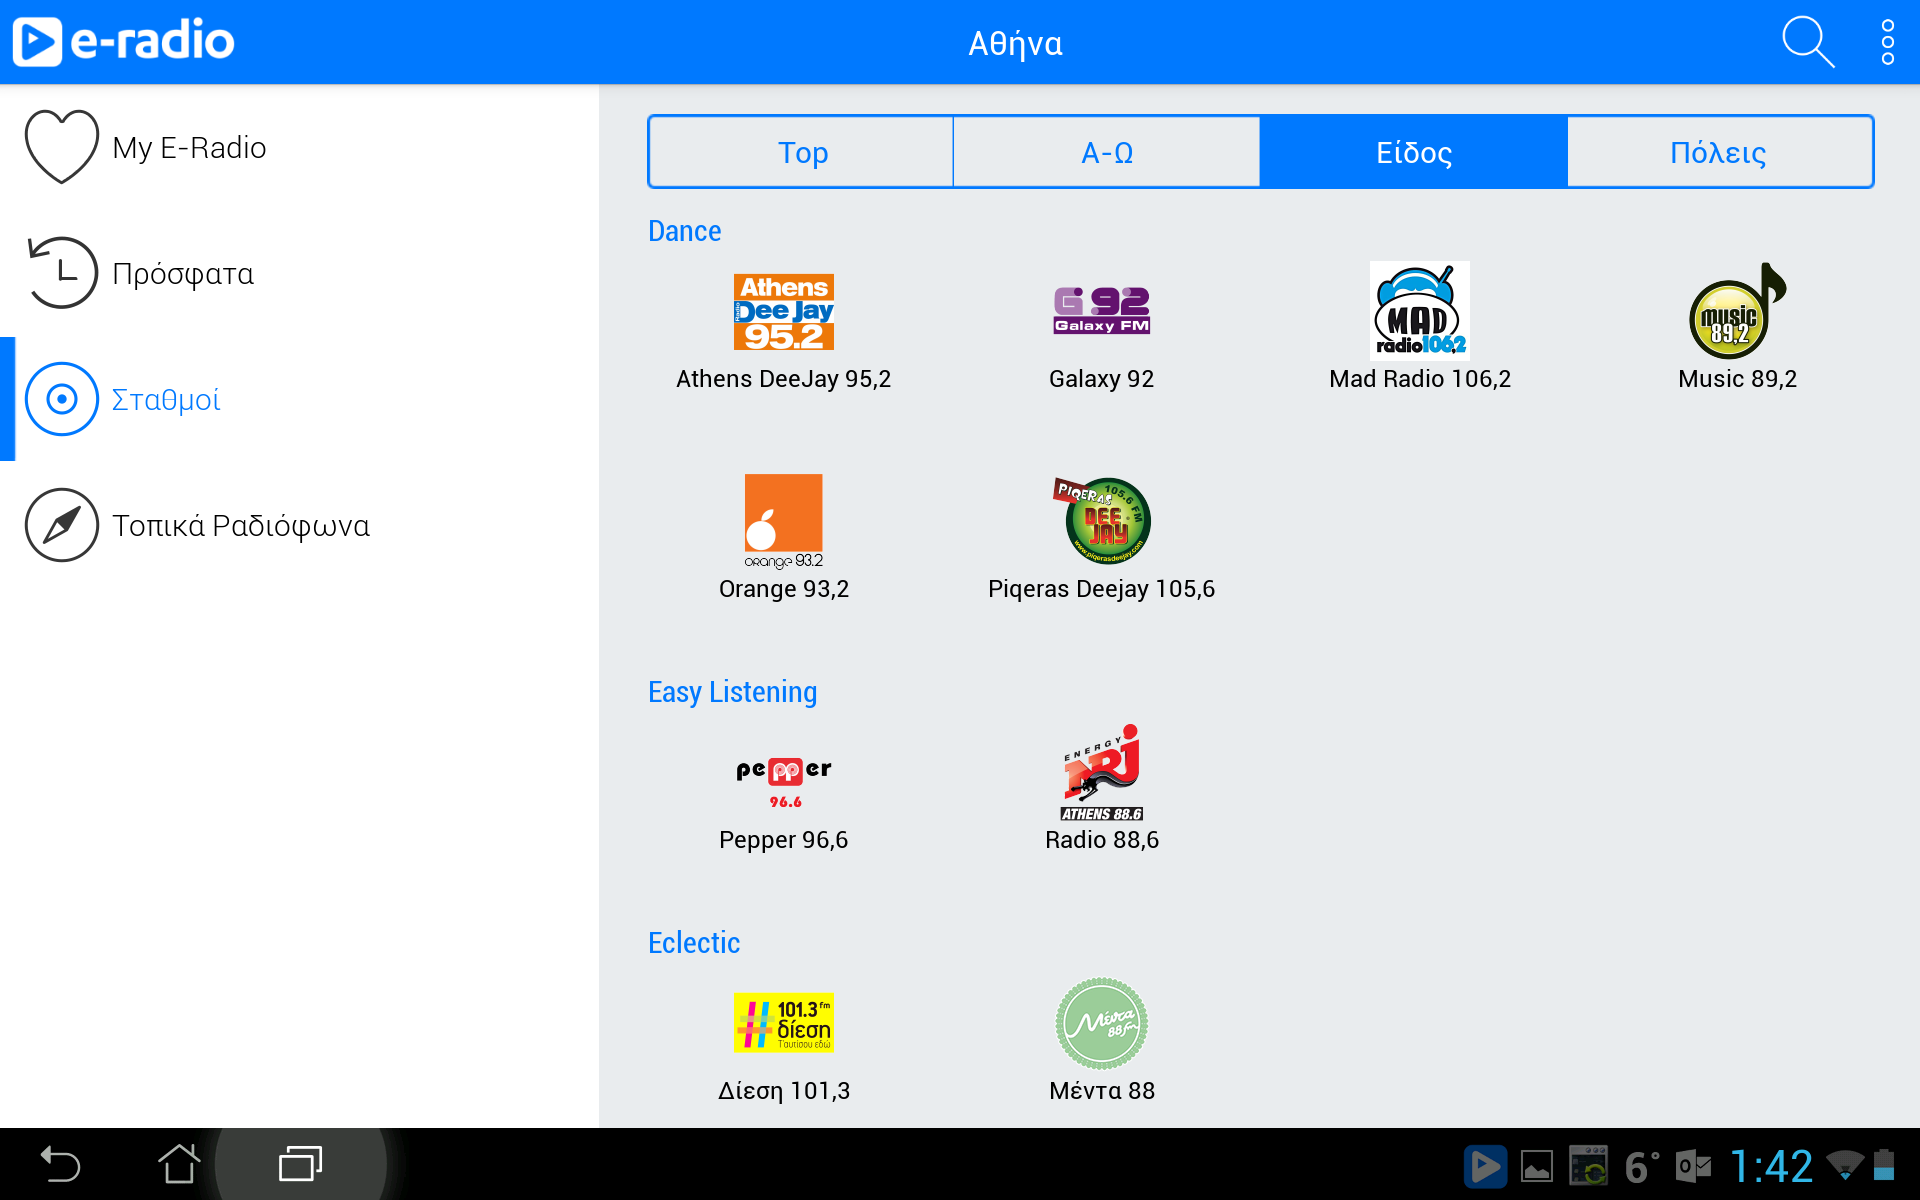1920x1200 pixels.
Task: Click the Galaxy 92 label
Action: coord(1102,379)
